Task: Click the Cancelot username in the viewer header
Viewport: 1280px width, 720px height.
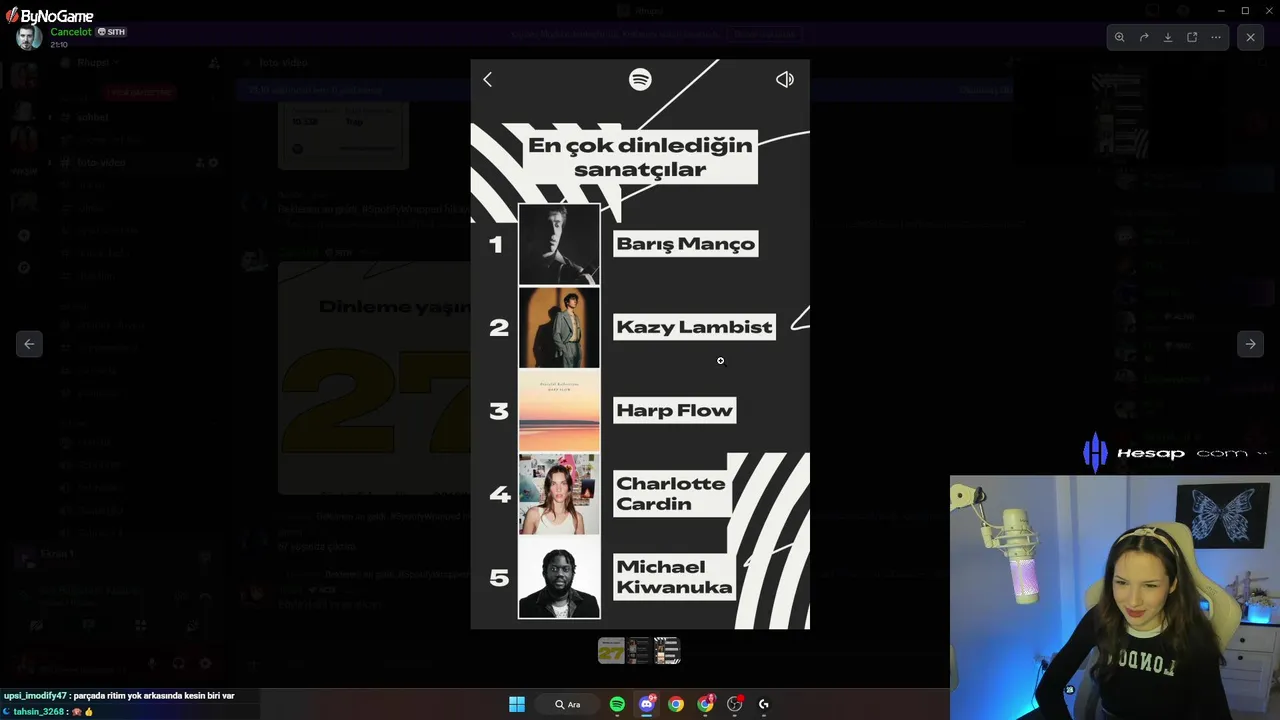Action: [71, 32]
